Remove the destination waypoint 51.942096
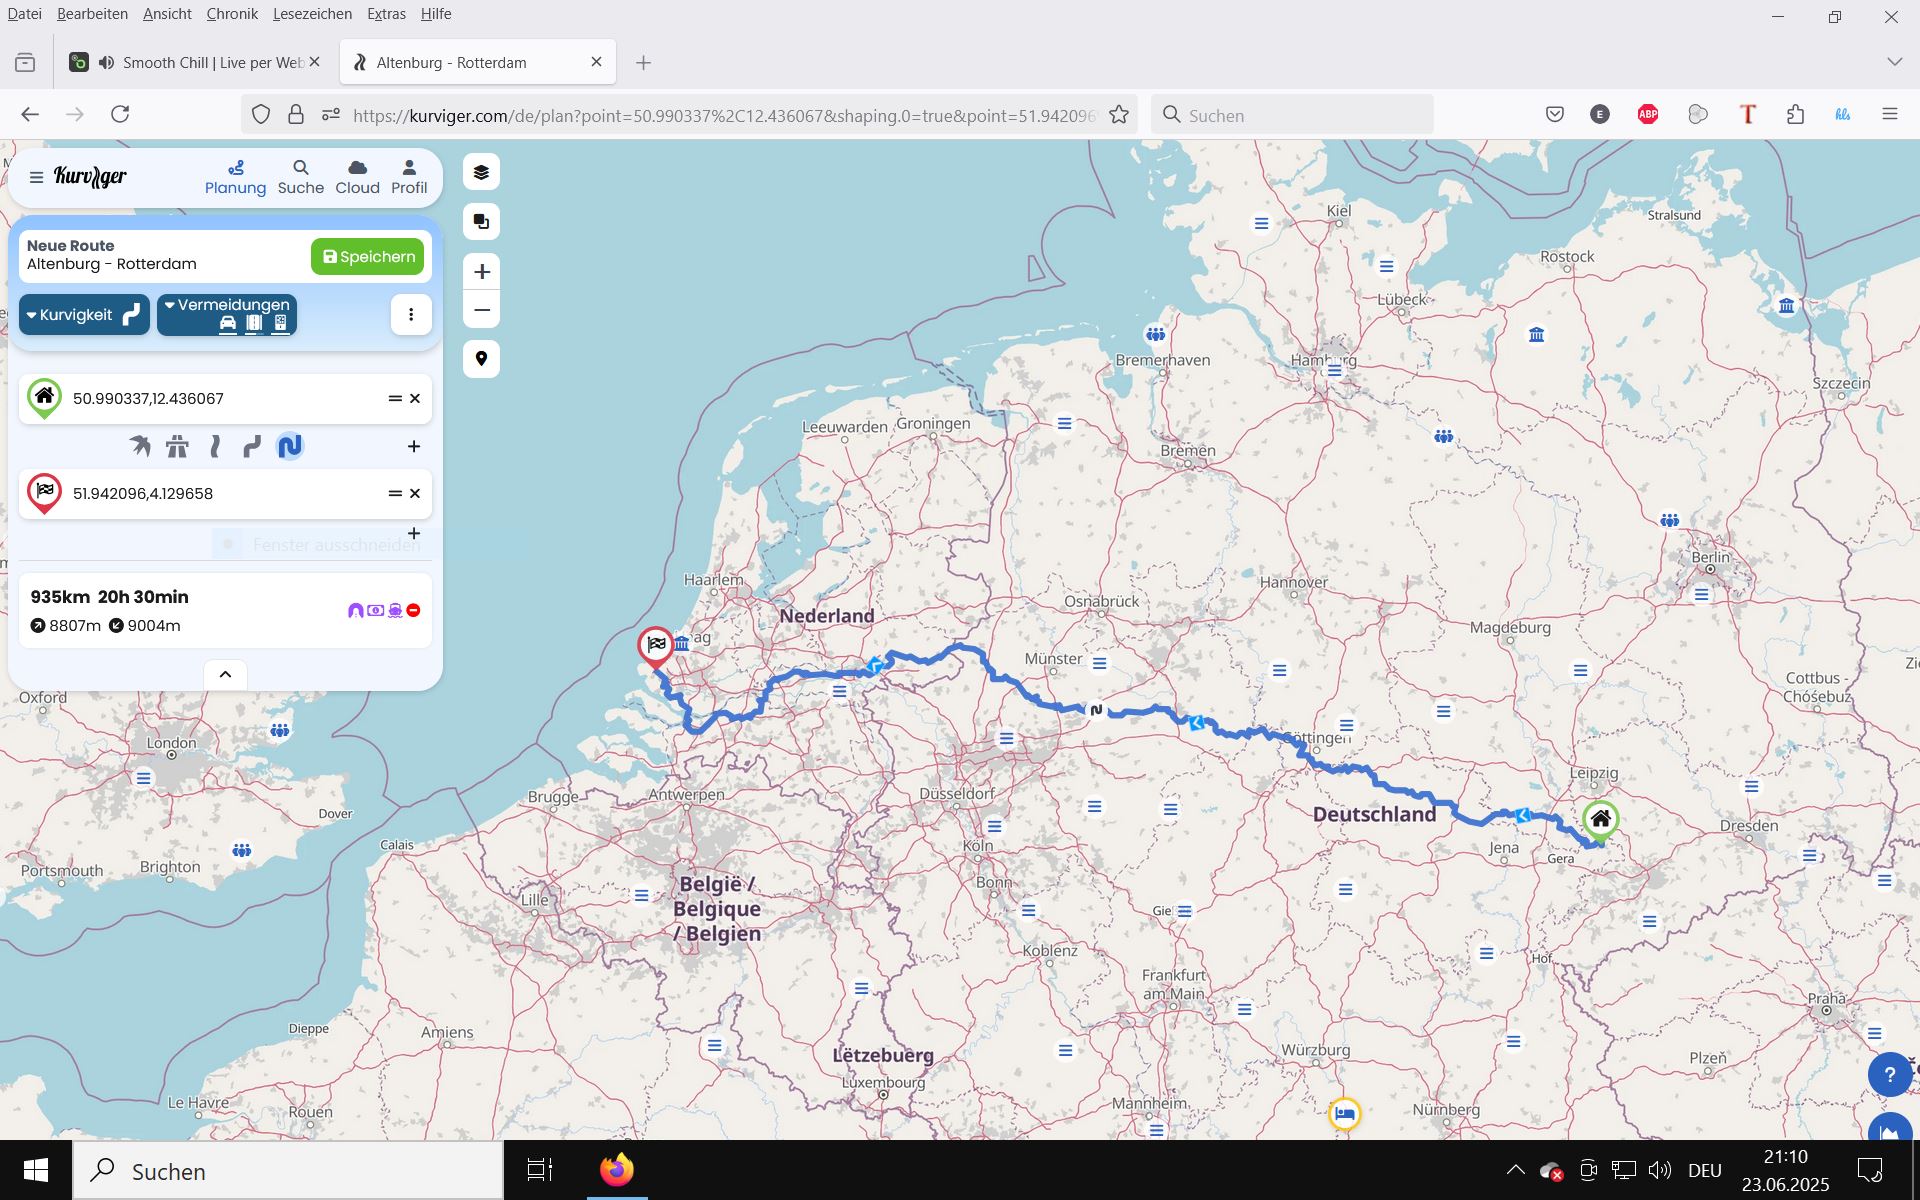The width and height of the screenshot is (1920, 1200). click(415, 494)
